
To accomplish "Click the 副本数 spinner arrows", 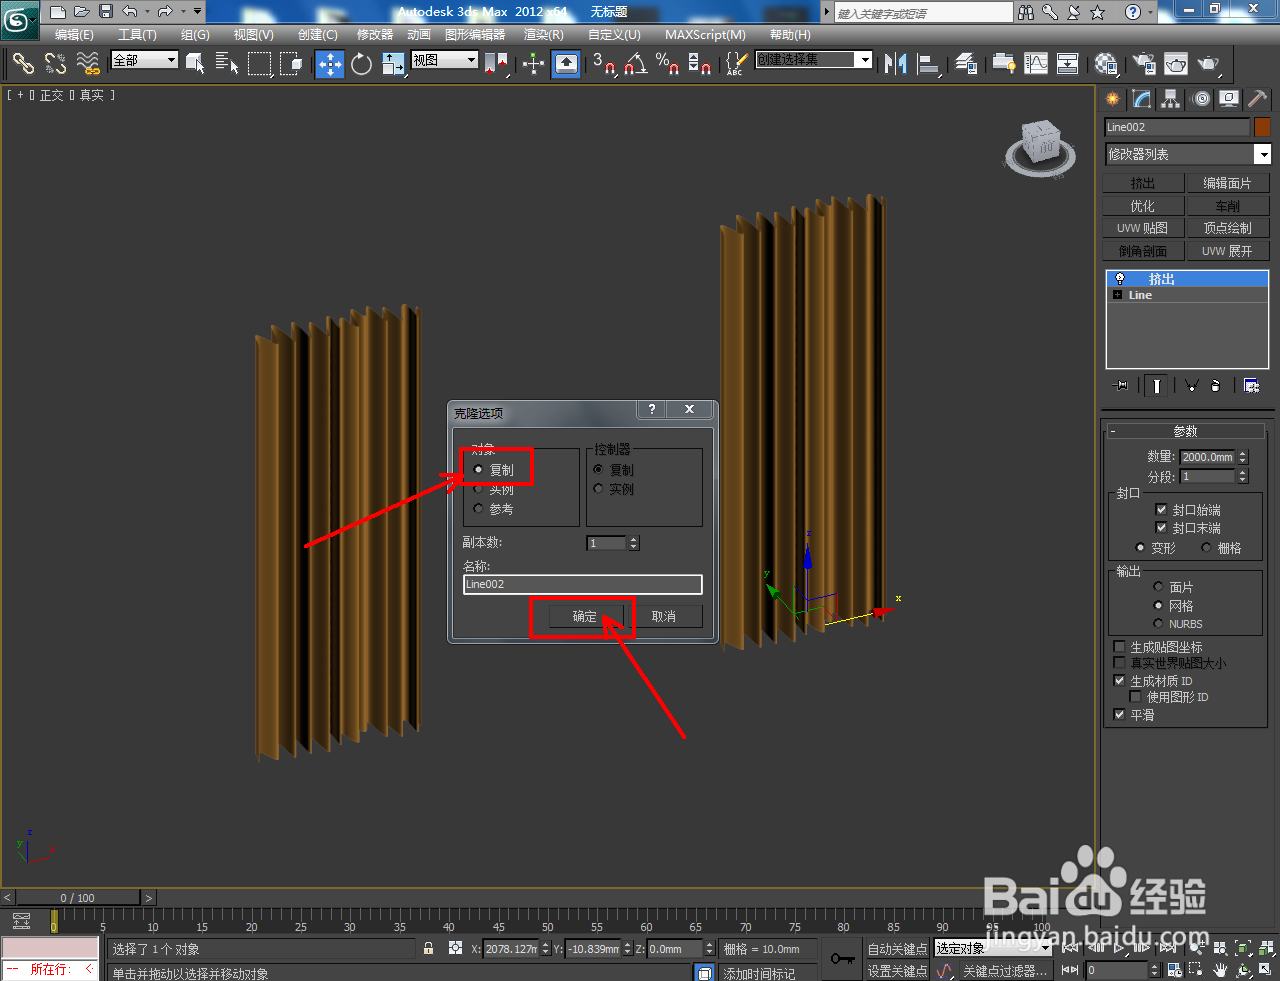I will point(633,543).
